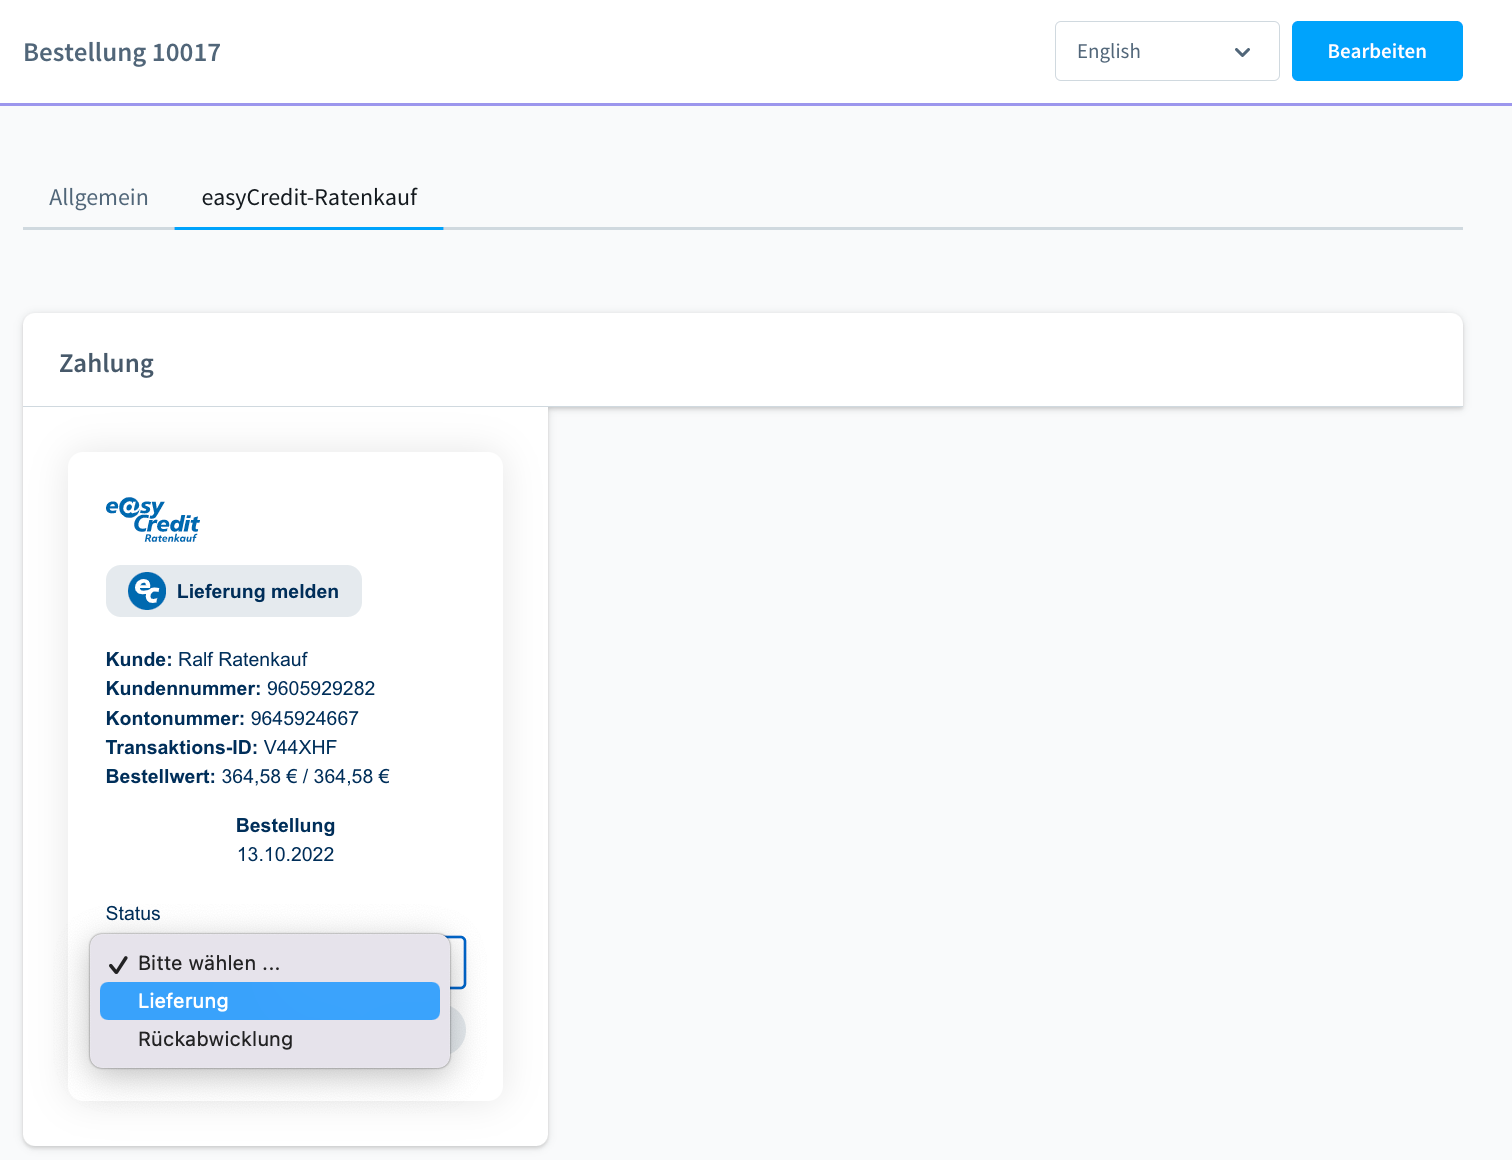Click the checkmark next to Bitte wählen
The width and height of the screenshot is (1512, 1160).
[x=118, y=964]
